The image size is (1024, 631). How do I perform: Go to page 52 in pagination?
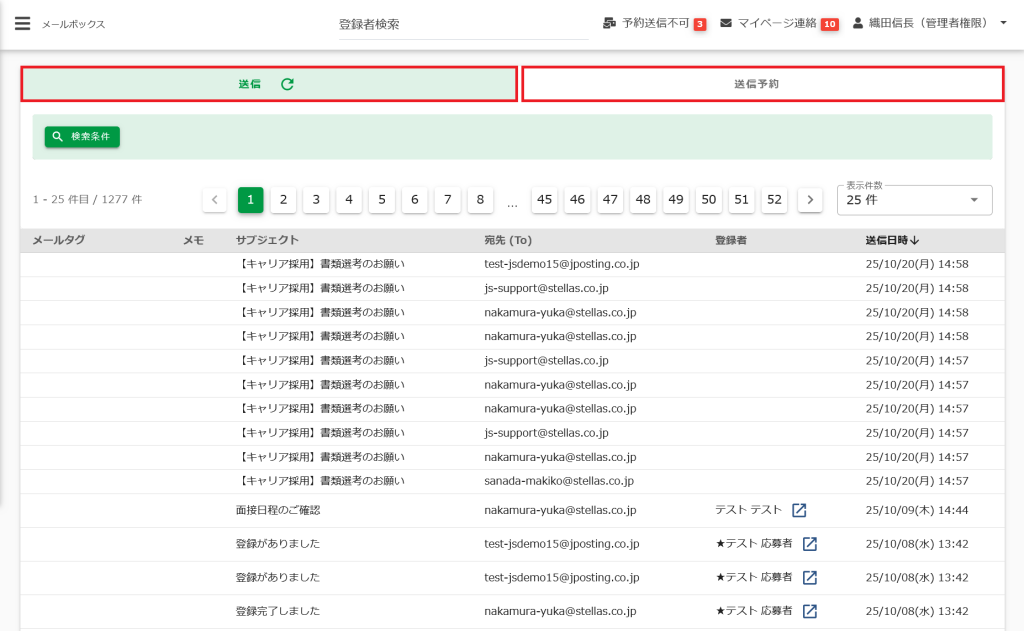point(774,200)
